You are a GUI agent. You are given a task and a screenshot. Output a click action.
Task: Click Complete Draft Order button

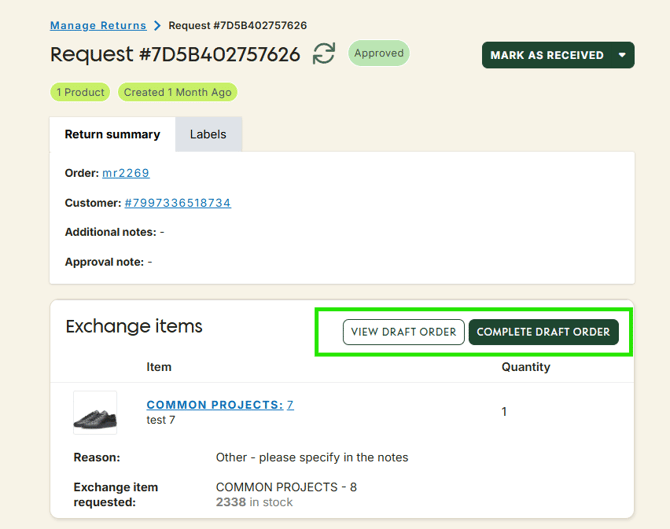tap(543, 332)
